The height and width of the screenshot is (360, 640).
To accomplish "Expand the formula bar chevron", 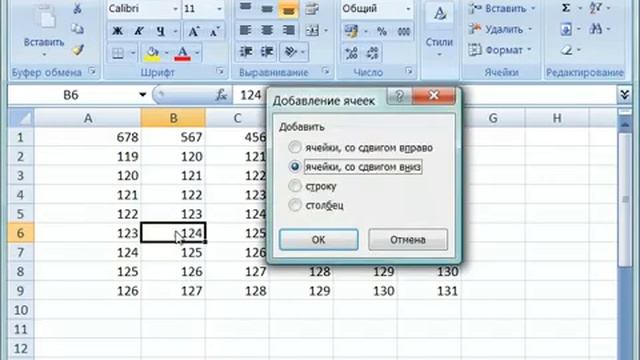I will (x=624, y=95).
